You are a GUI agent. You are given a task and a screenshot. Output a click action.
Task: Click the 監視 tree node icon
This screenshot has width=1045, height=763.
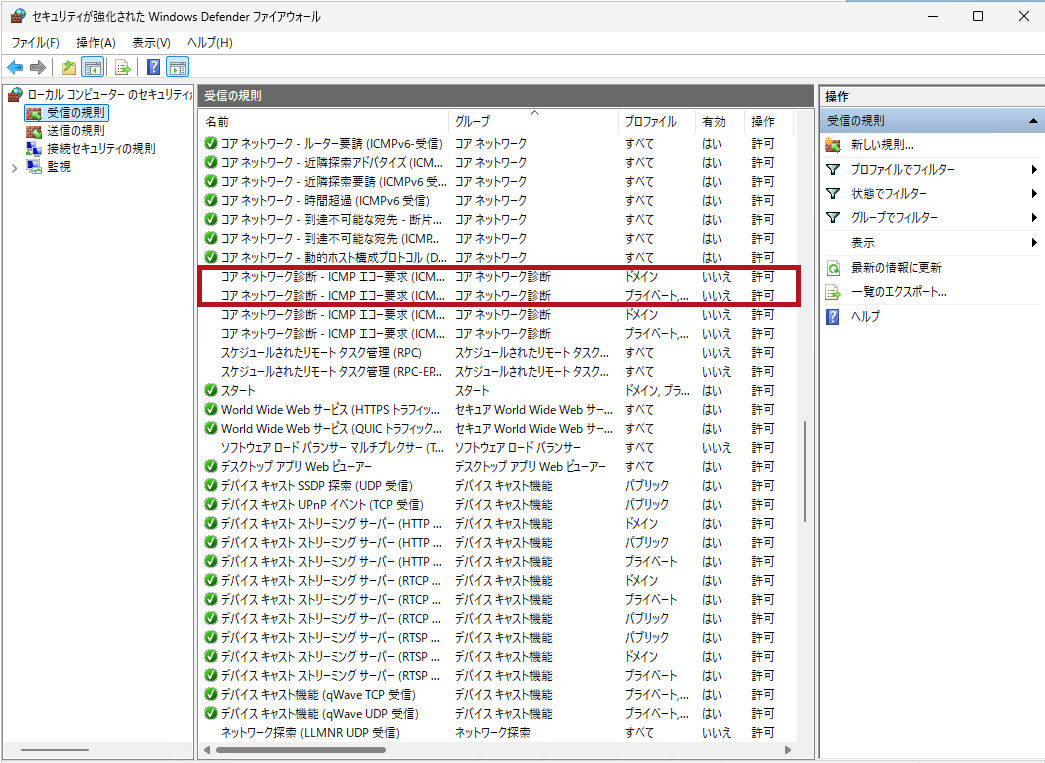[34, 167]
